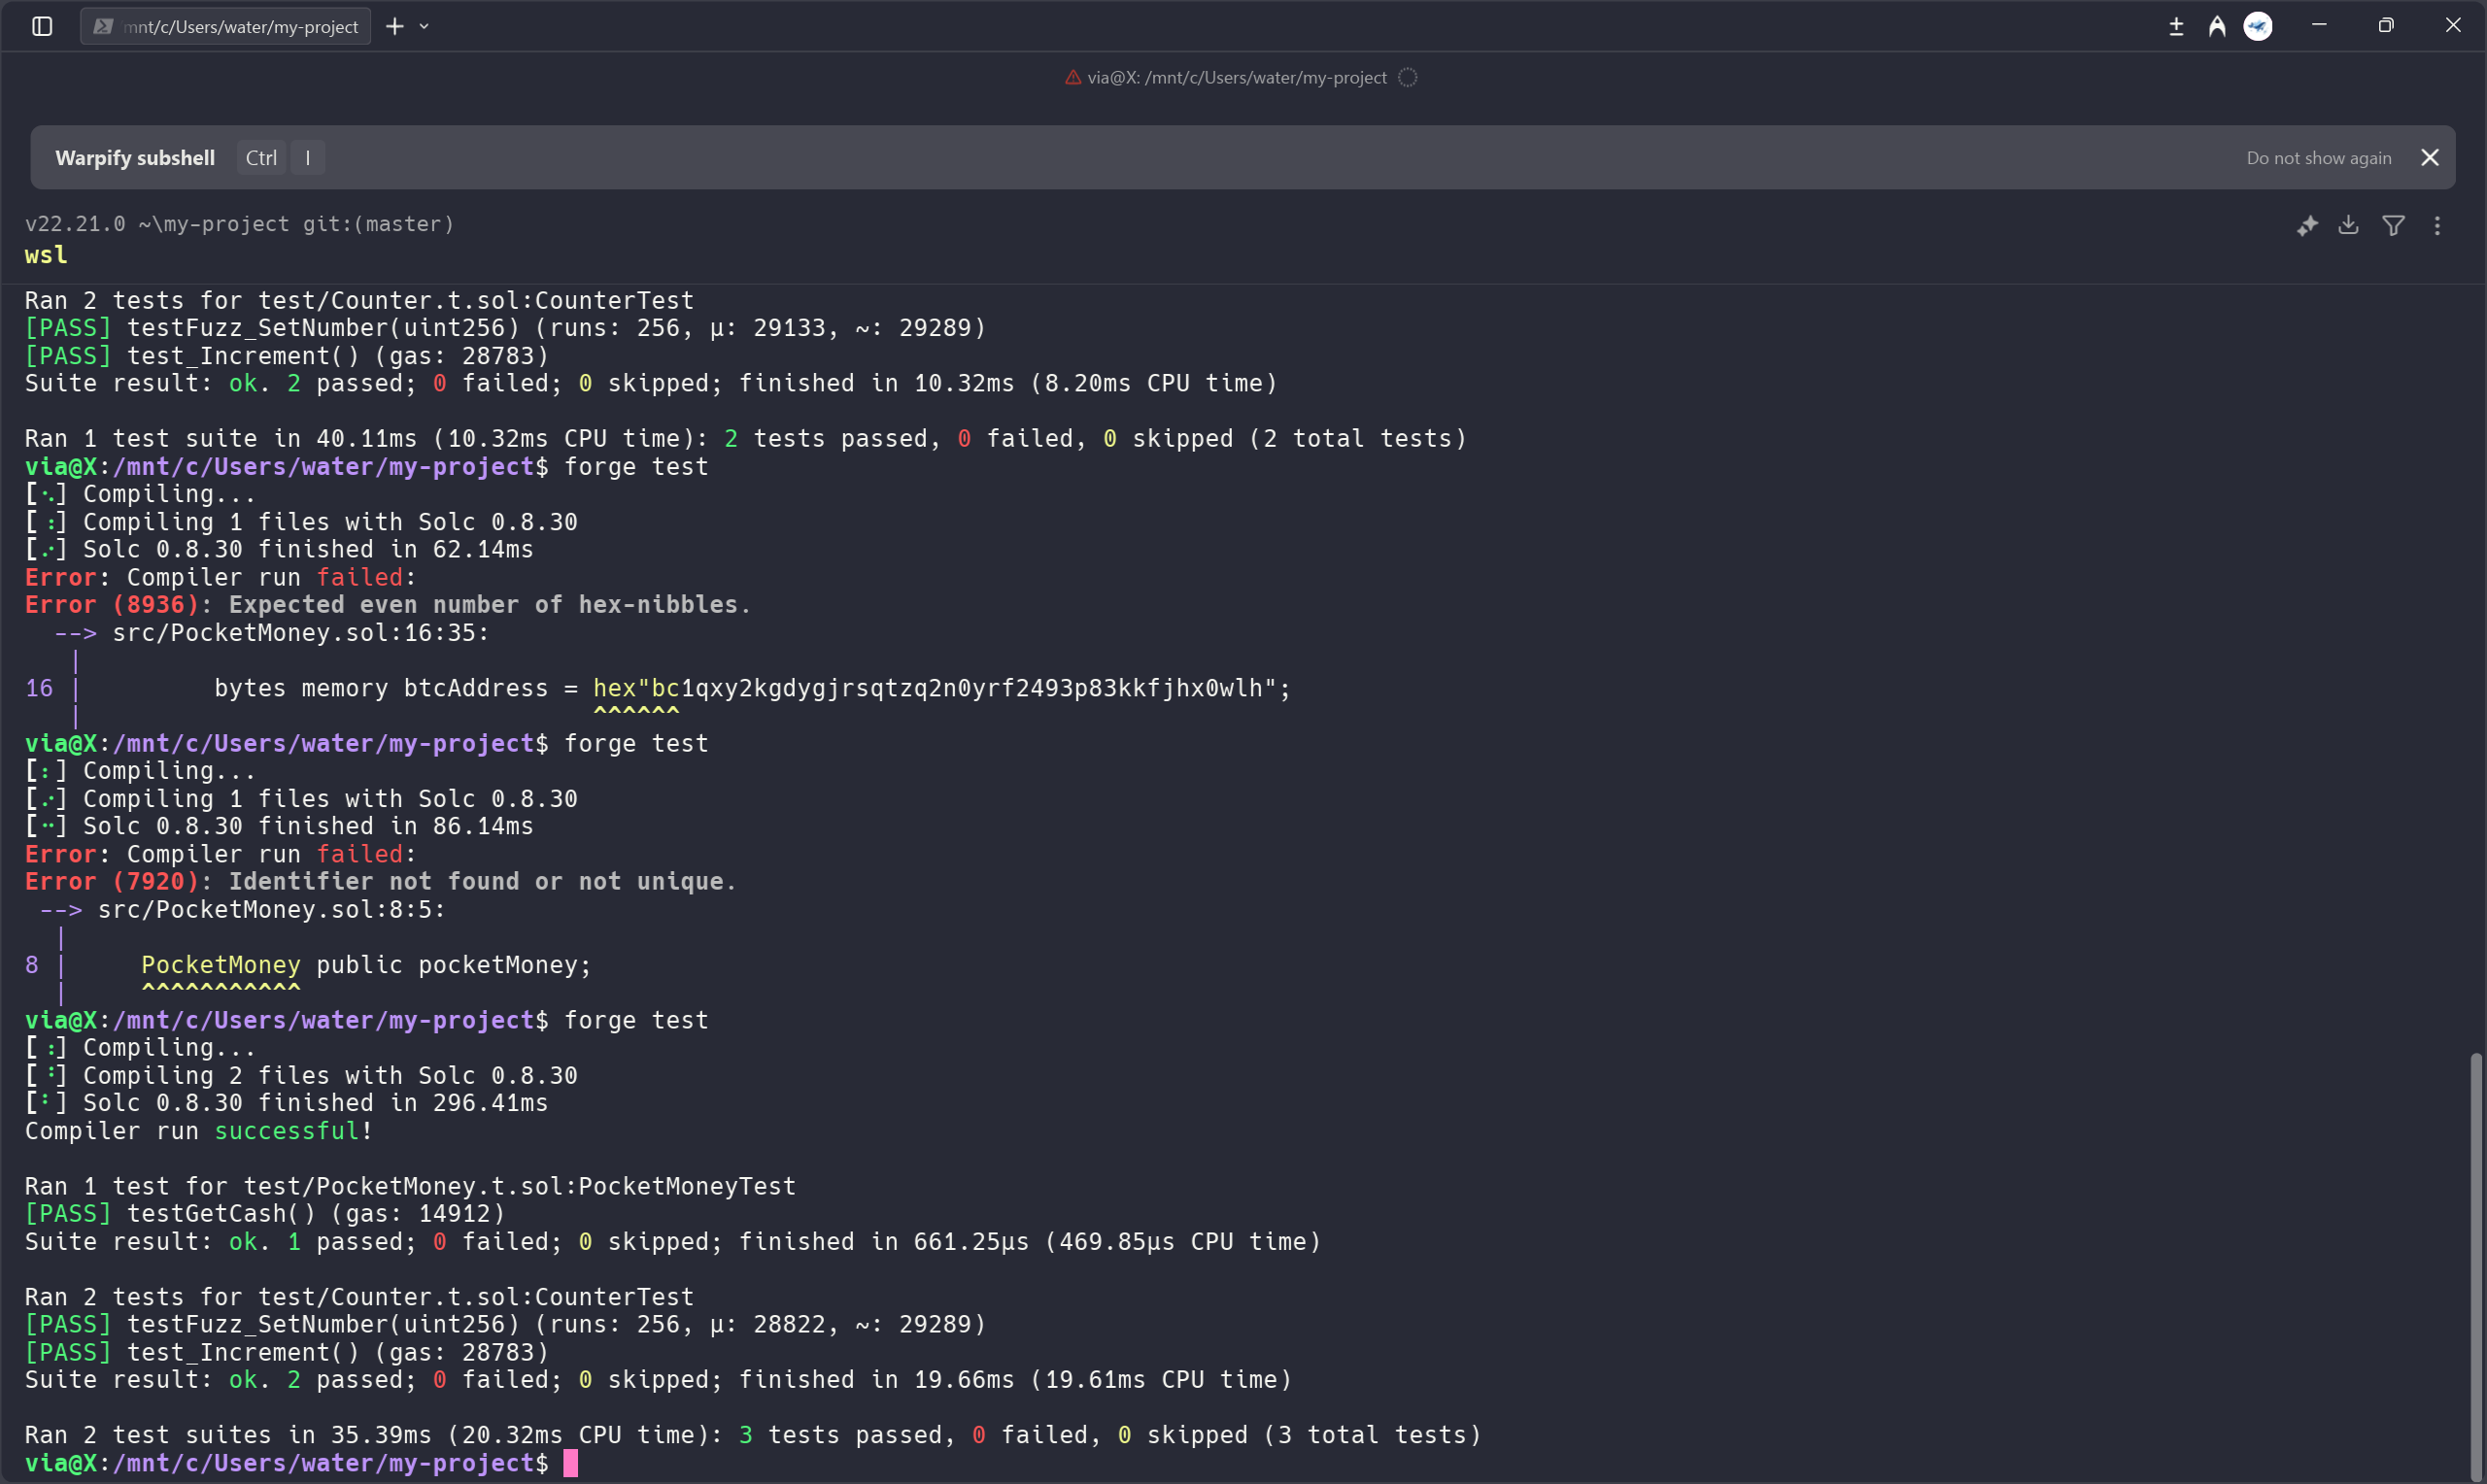Click Compiler run successful! line
This screenshot has width=2487, height=1484.
[x=199, y=1131]
